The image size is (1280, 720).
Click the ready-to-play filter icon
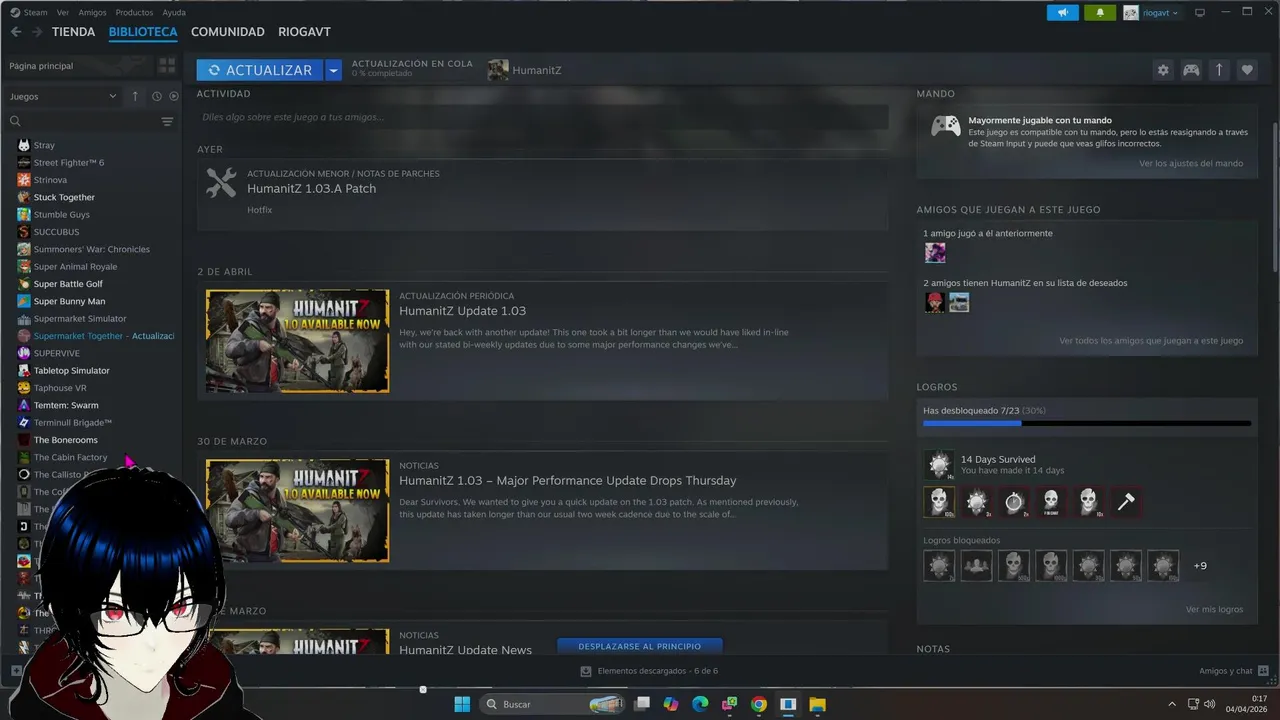[174, 96]
